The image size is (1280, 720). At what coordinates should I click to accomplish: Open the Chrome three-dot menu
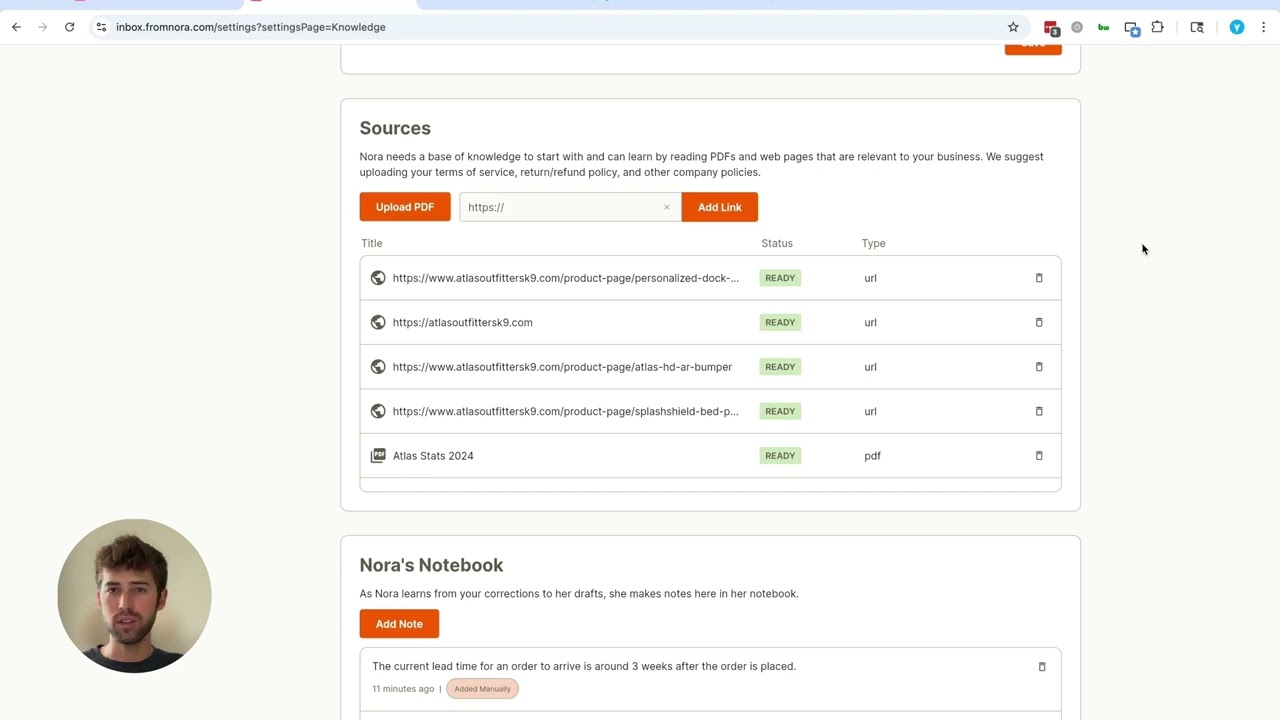click(x=1264, y=27)
